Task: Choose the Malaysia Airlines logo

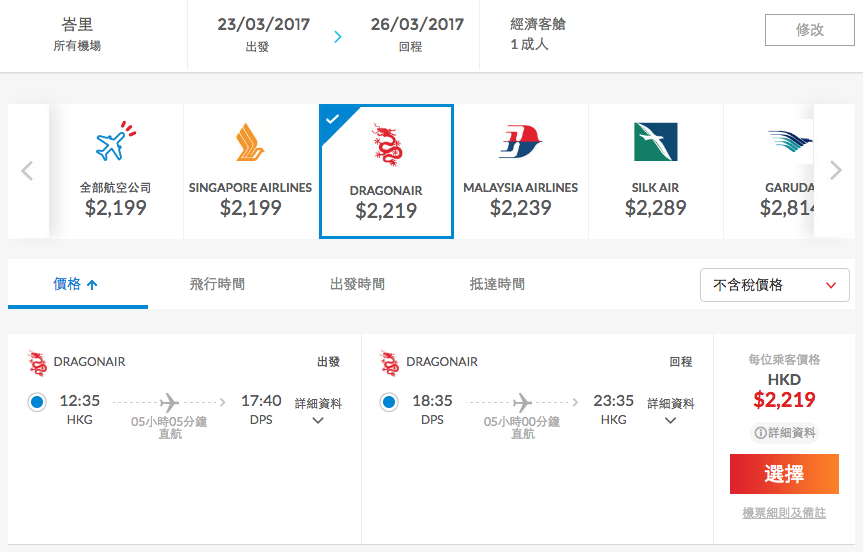Action: tap(521, 141)
